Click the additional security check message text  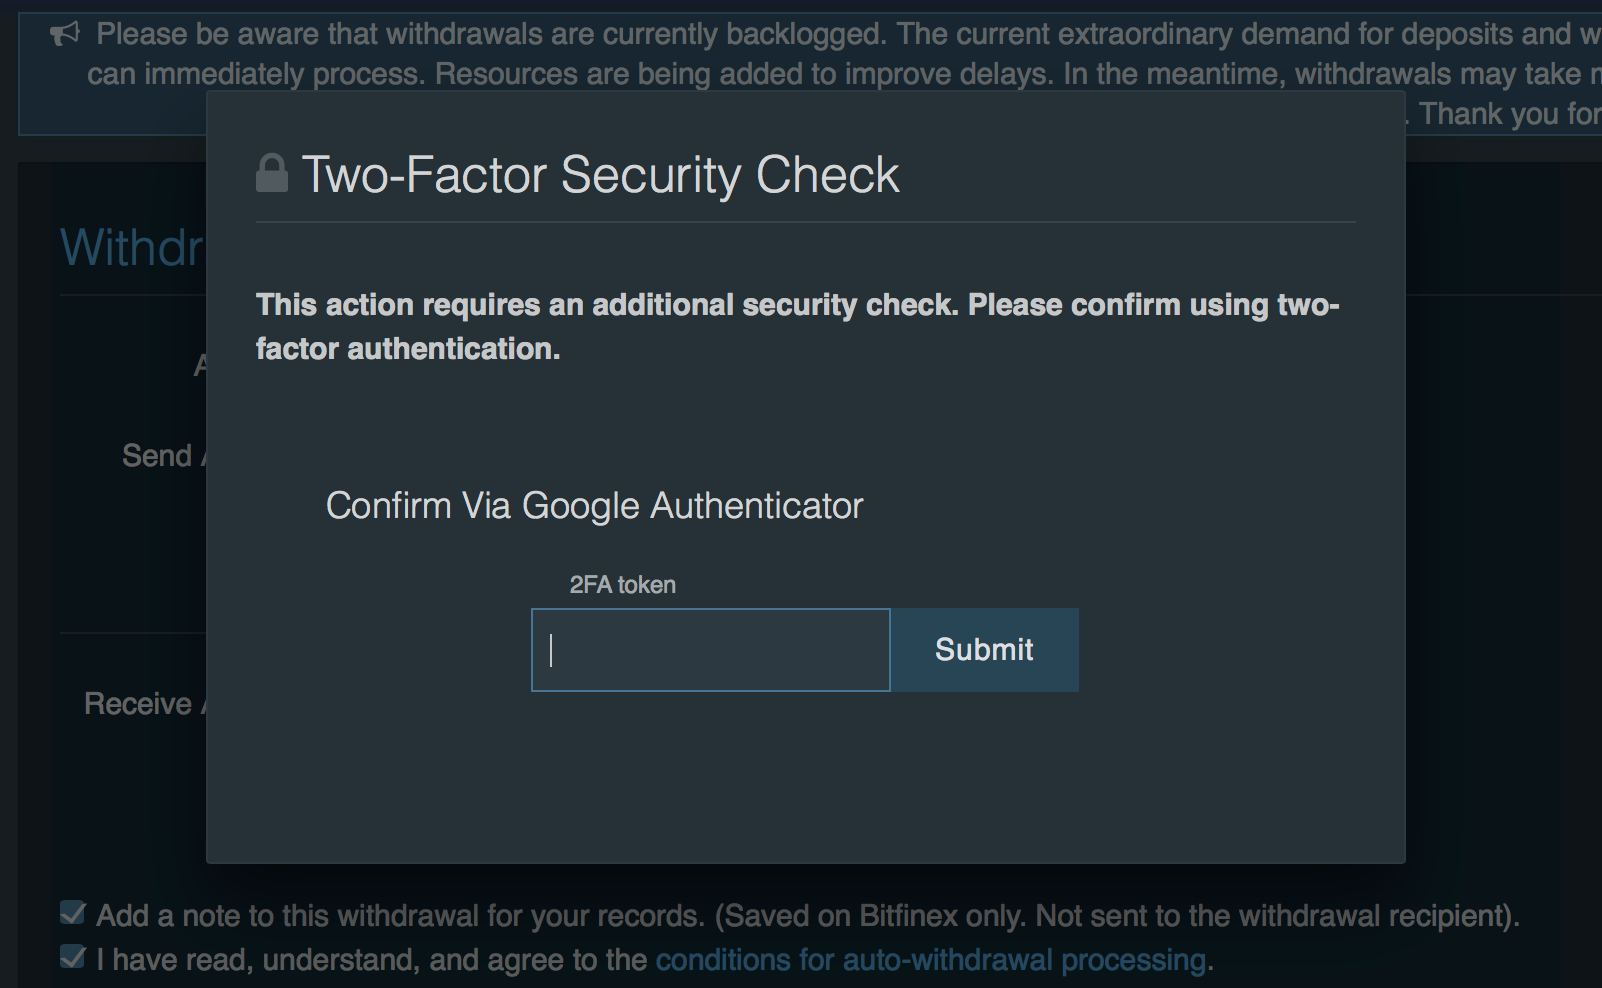tap(797, 327)
